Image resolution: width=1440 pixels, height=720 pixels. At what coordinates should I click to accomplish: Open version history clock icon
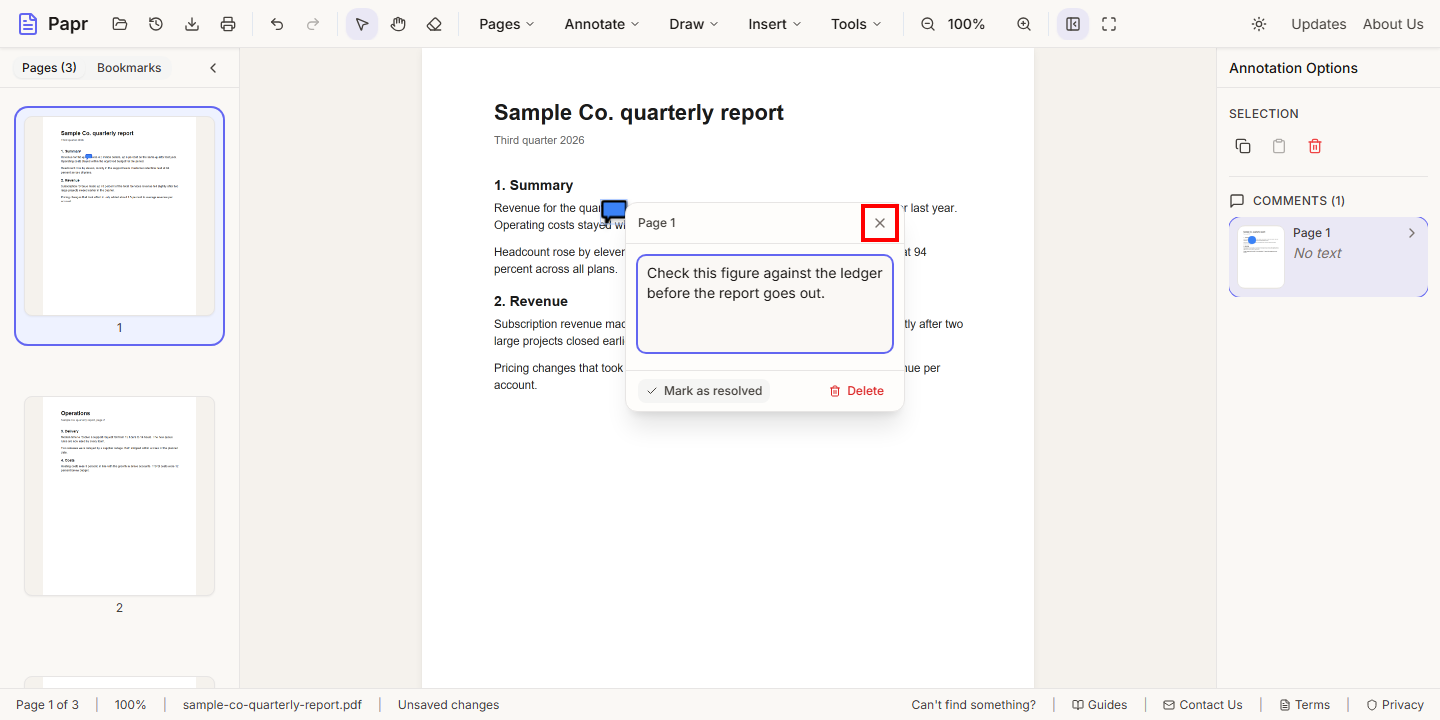click(x=156, y=24)
